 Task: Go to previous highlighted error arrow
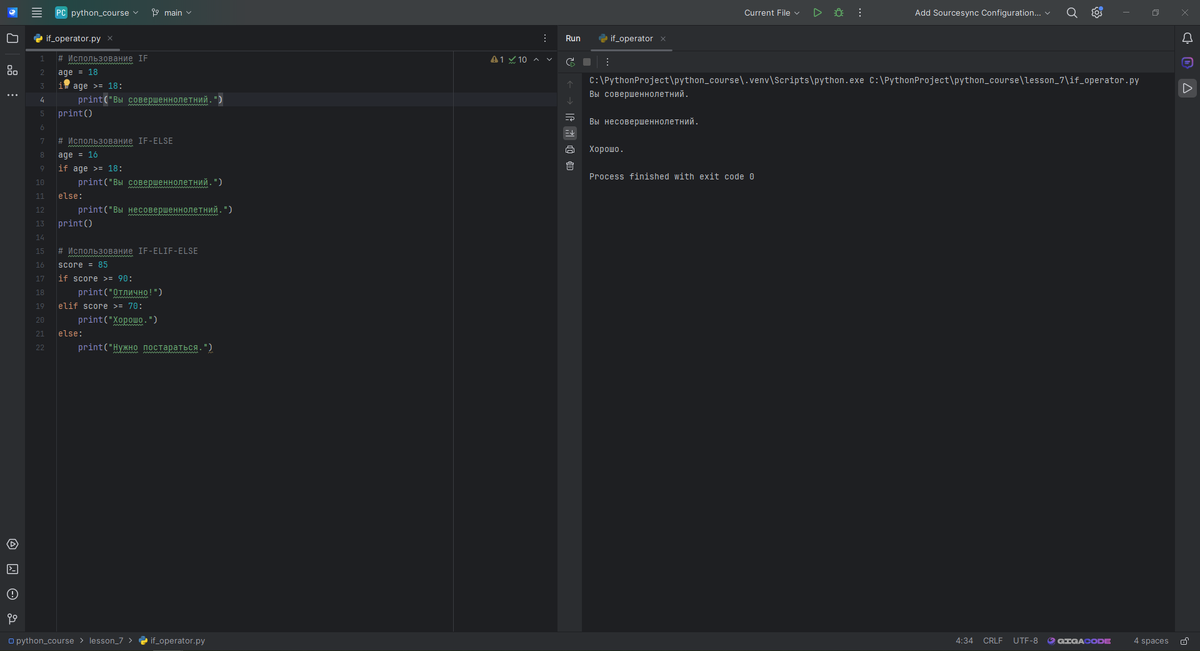pyautogui.click(x=536, y=60)
